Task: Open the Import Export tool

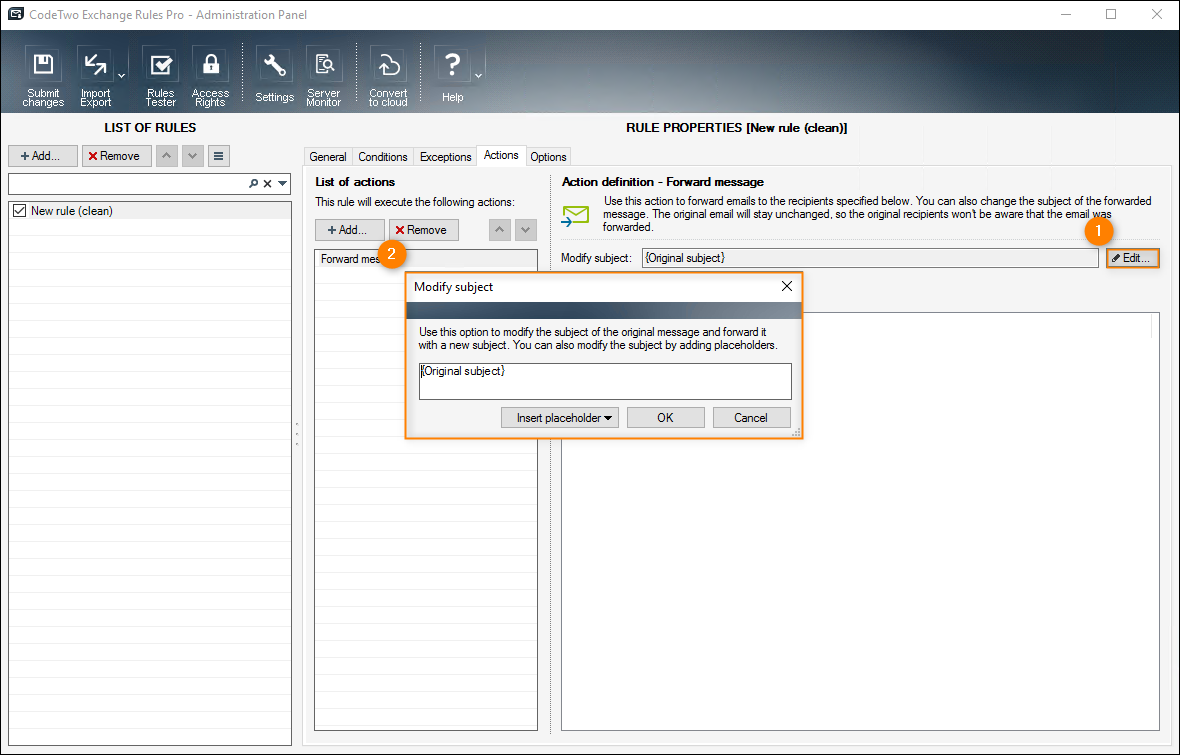Action: tap(96, 77)
